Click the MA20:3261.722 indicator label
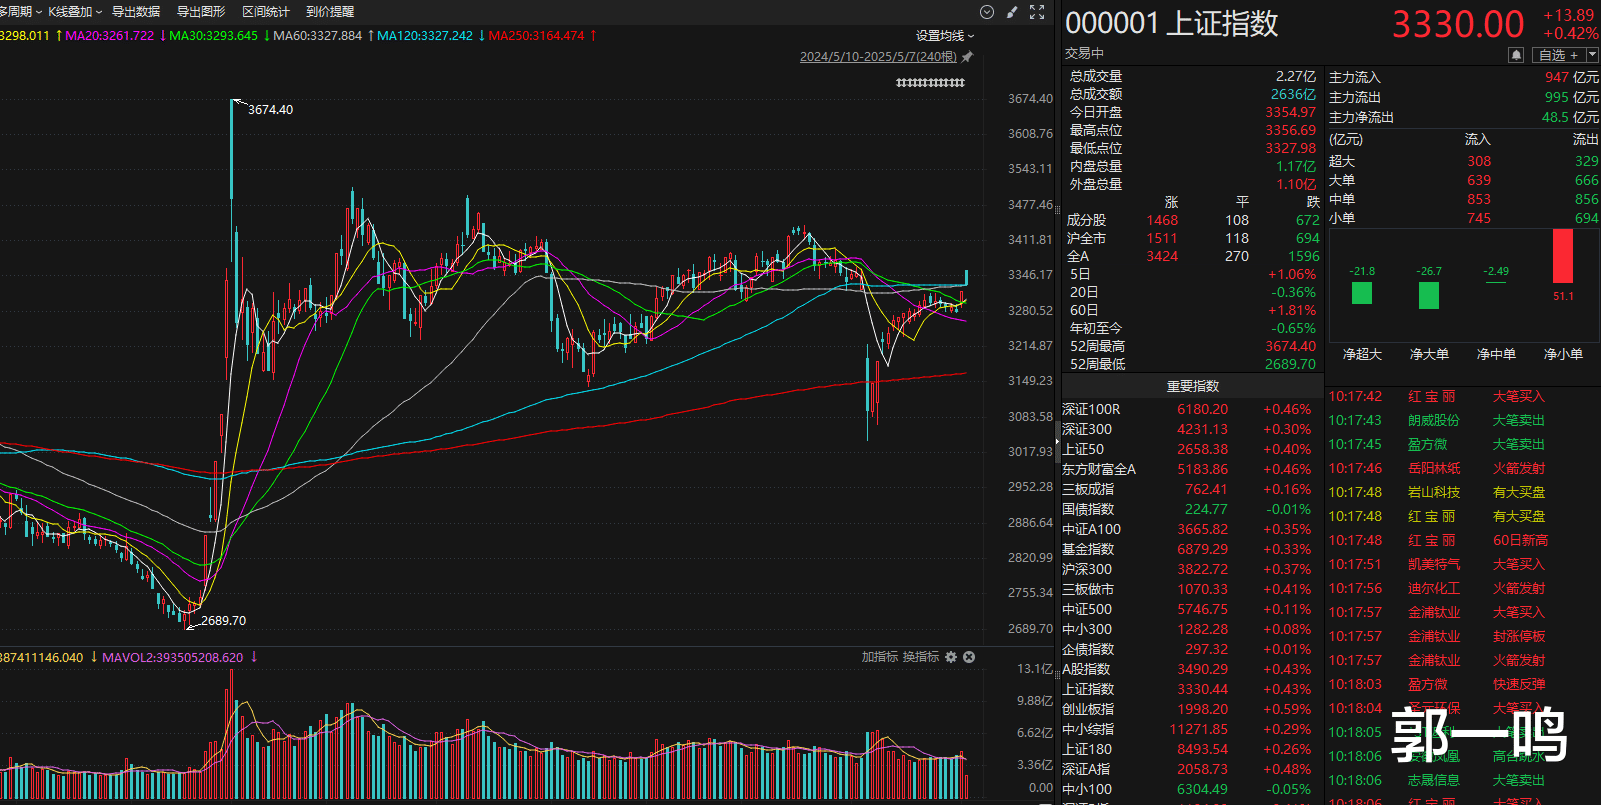The image size is (1601, 805). [x=110, y=36]
